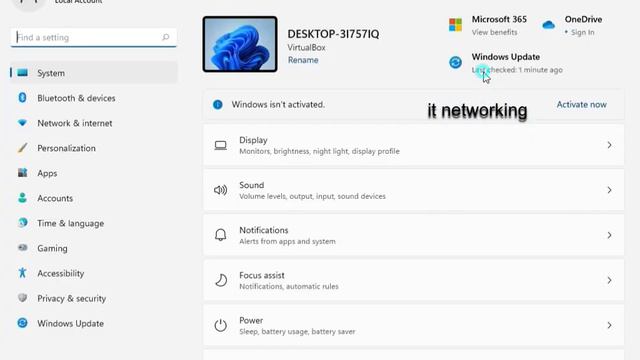The image size is (640, 360).
Task: Open Windows Update last checked status
Action: (517, 70)
